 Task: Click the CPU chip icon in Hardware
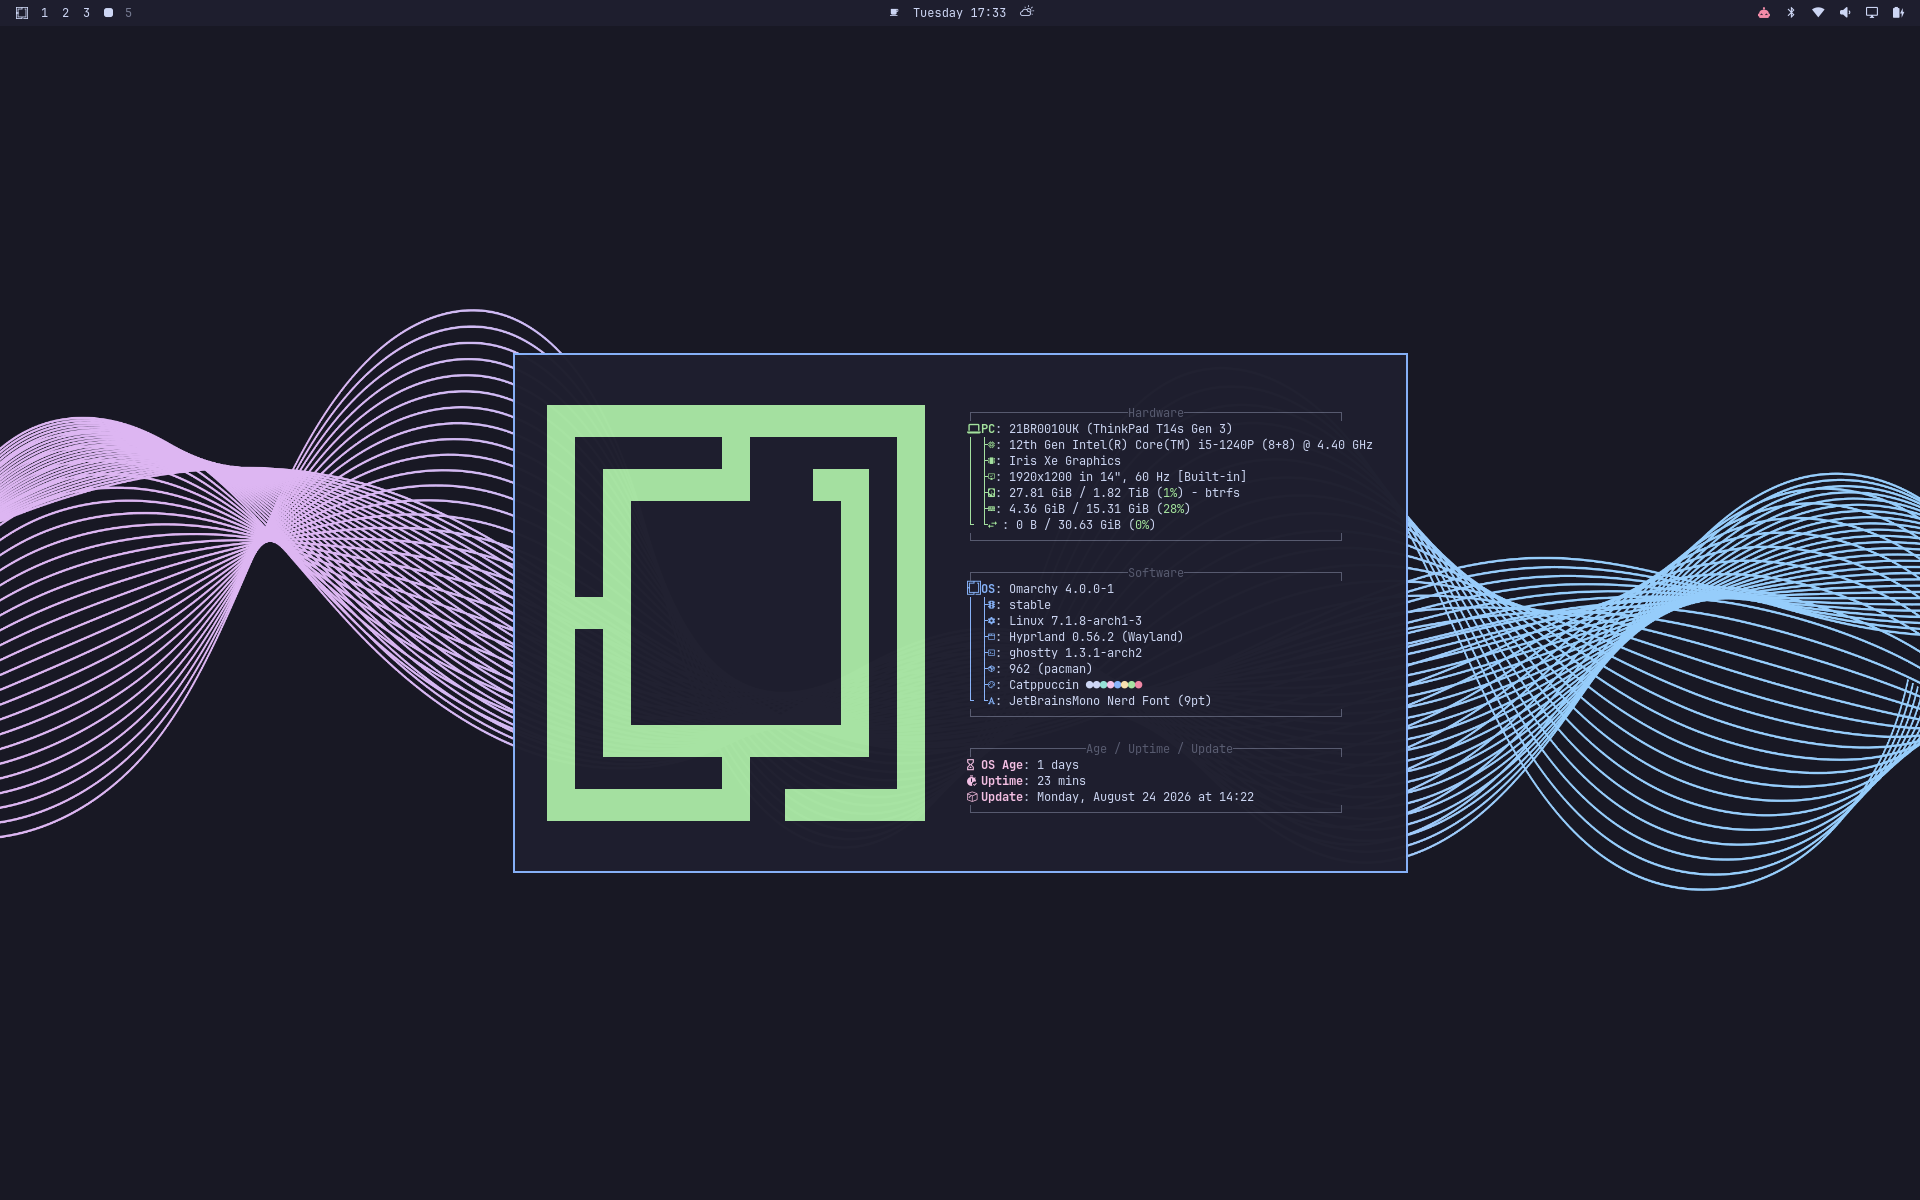click(991, 445)
